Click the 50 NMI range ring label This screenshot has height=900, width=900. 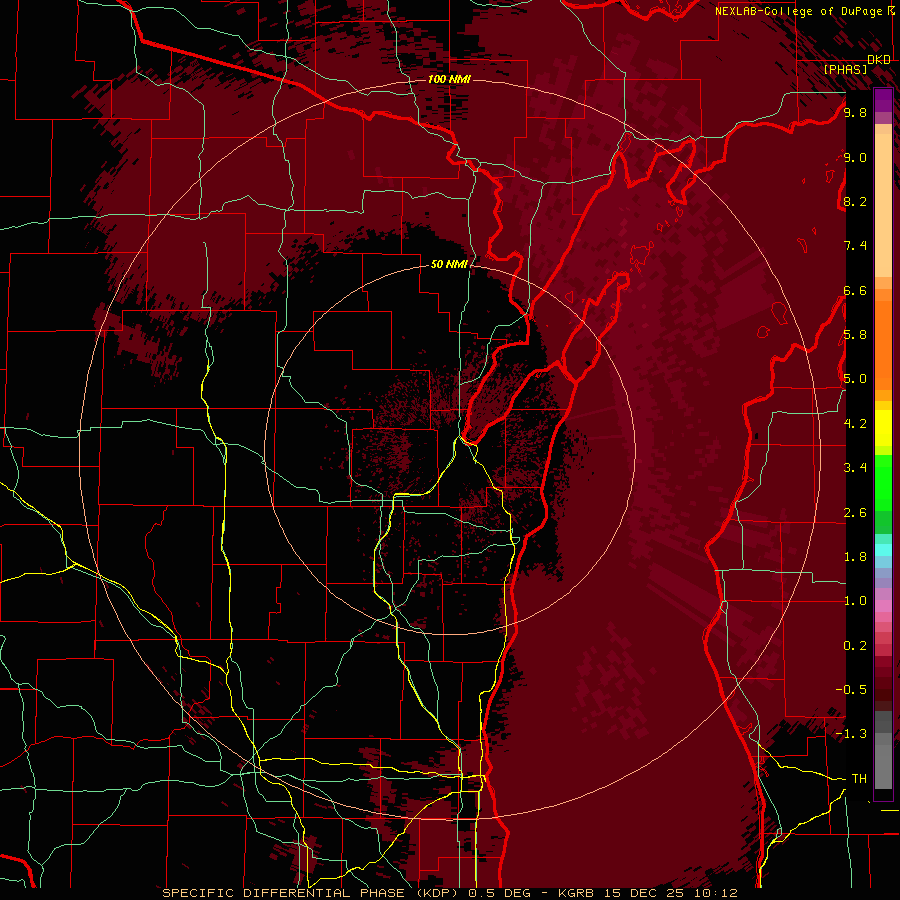(x=449, y=264)
